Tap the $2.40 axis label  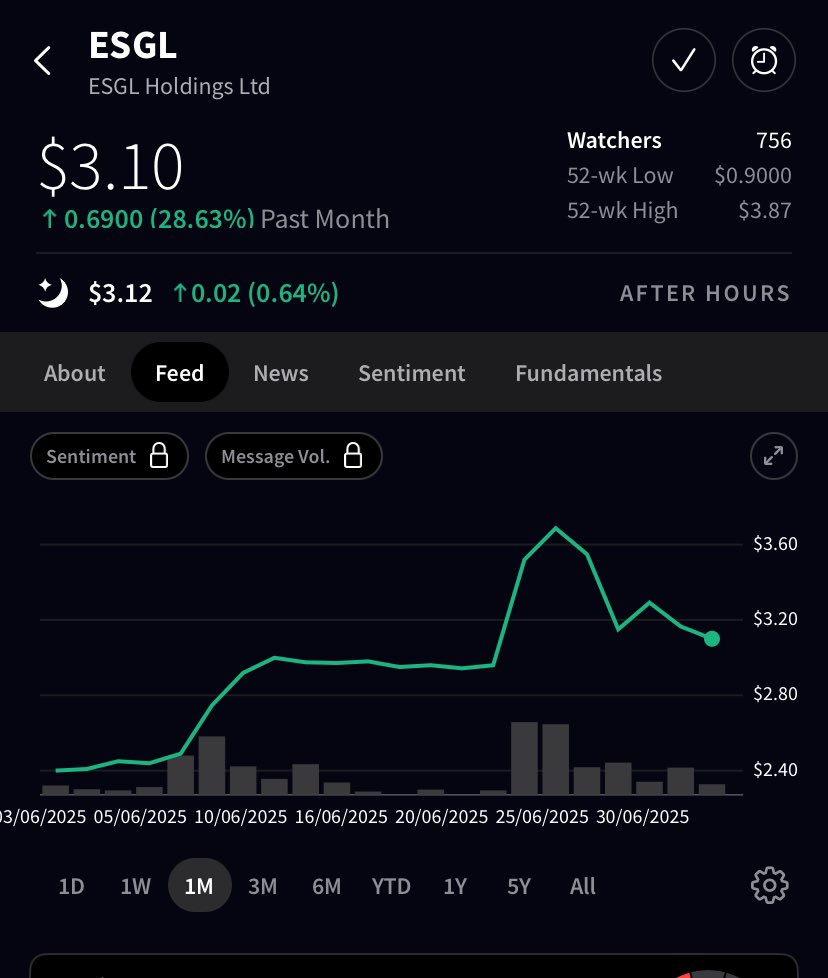coord(775,770)
